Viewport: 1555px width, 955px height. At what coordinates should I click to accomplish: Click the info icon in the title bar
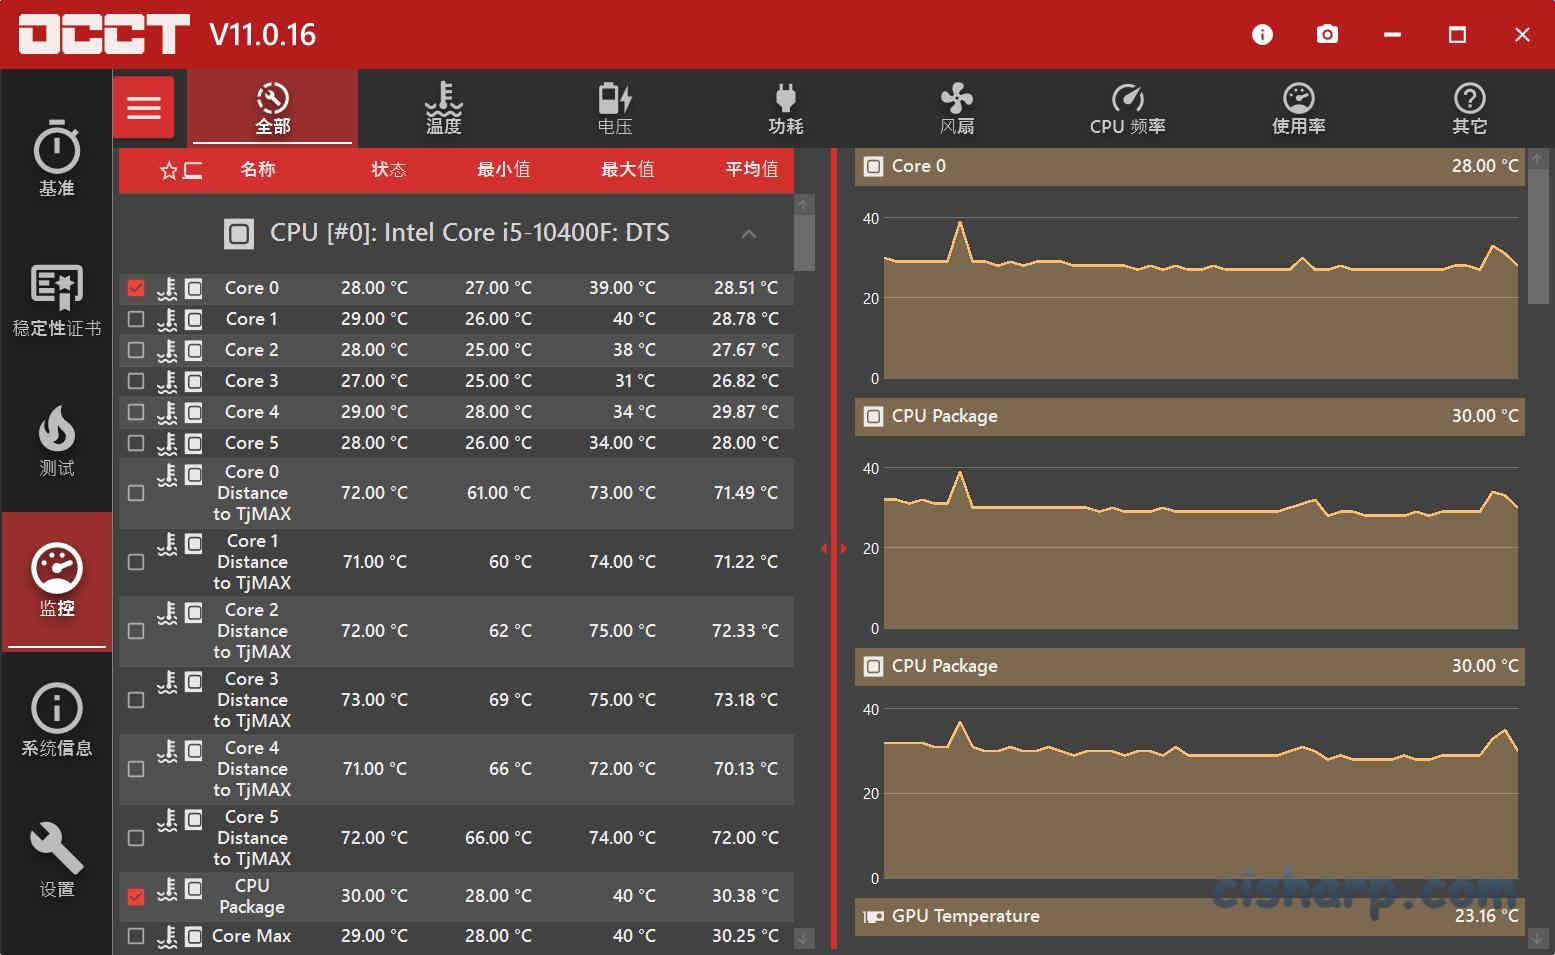click(1262, 34)
